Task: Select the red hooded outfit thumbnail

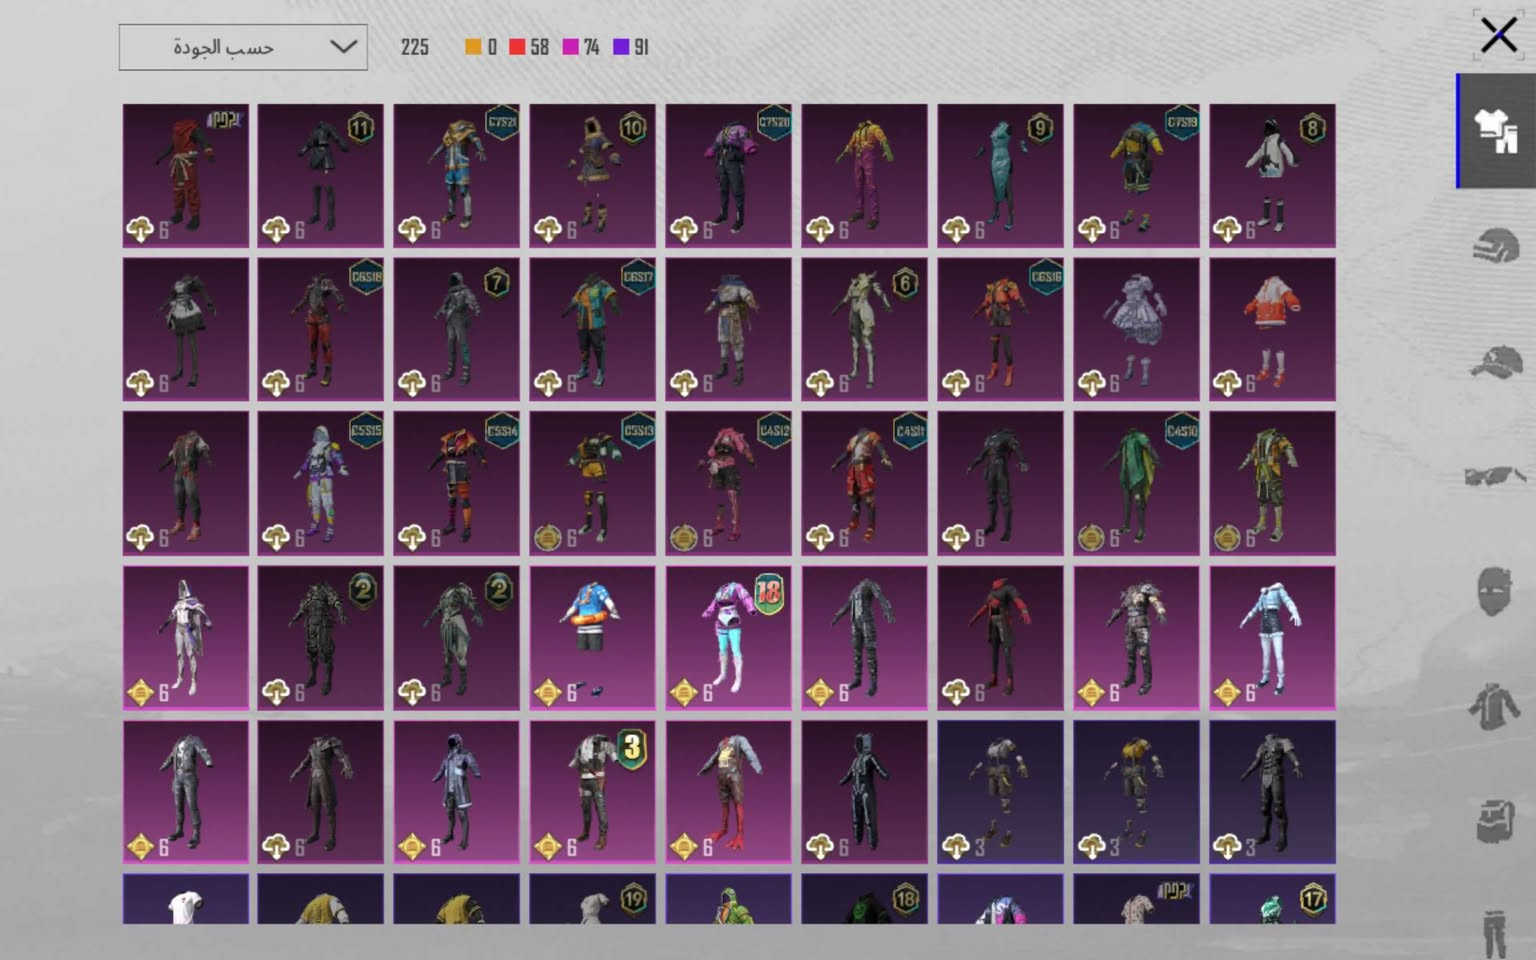Action: point(185,175)
